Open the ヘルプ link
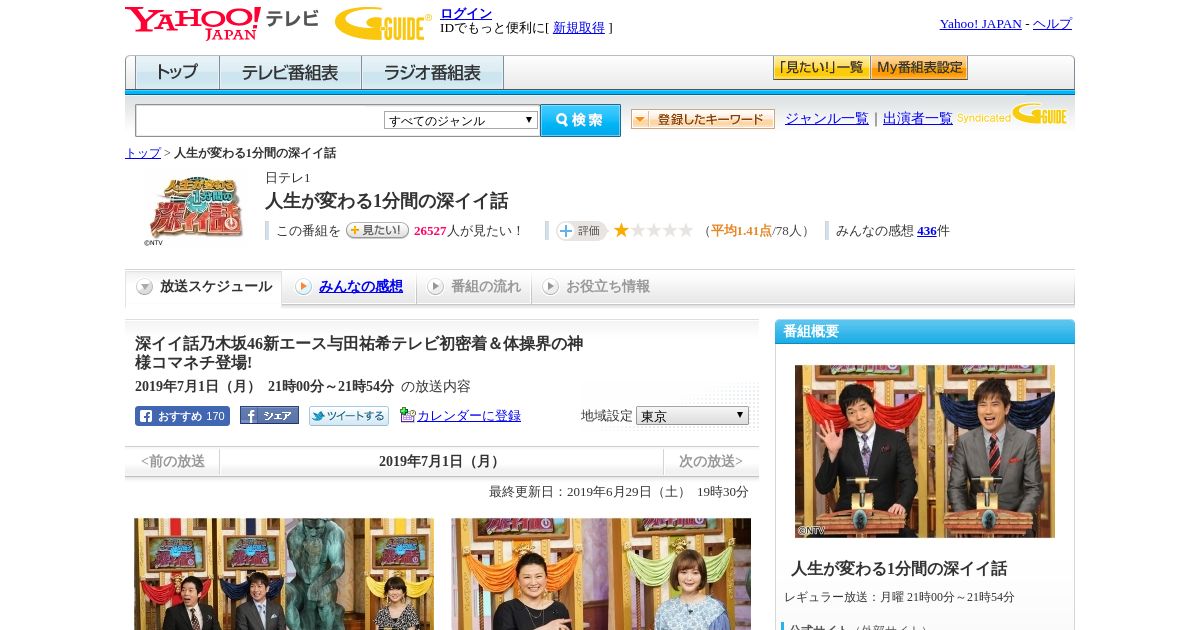The width and height of the screenshot is (1200, 630). 1052,24
